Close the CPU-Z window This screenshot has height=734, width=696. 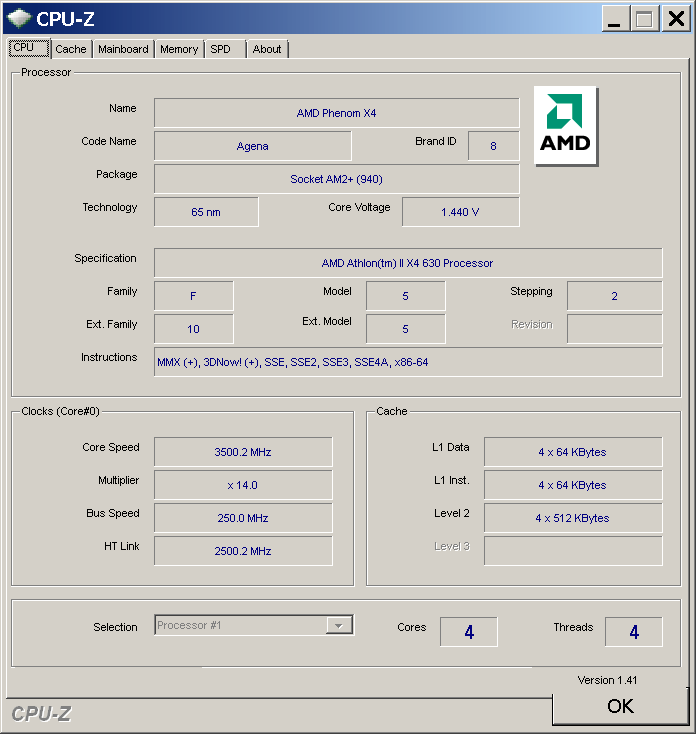[676, 20]
